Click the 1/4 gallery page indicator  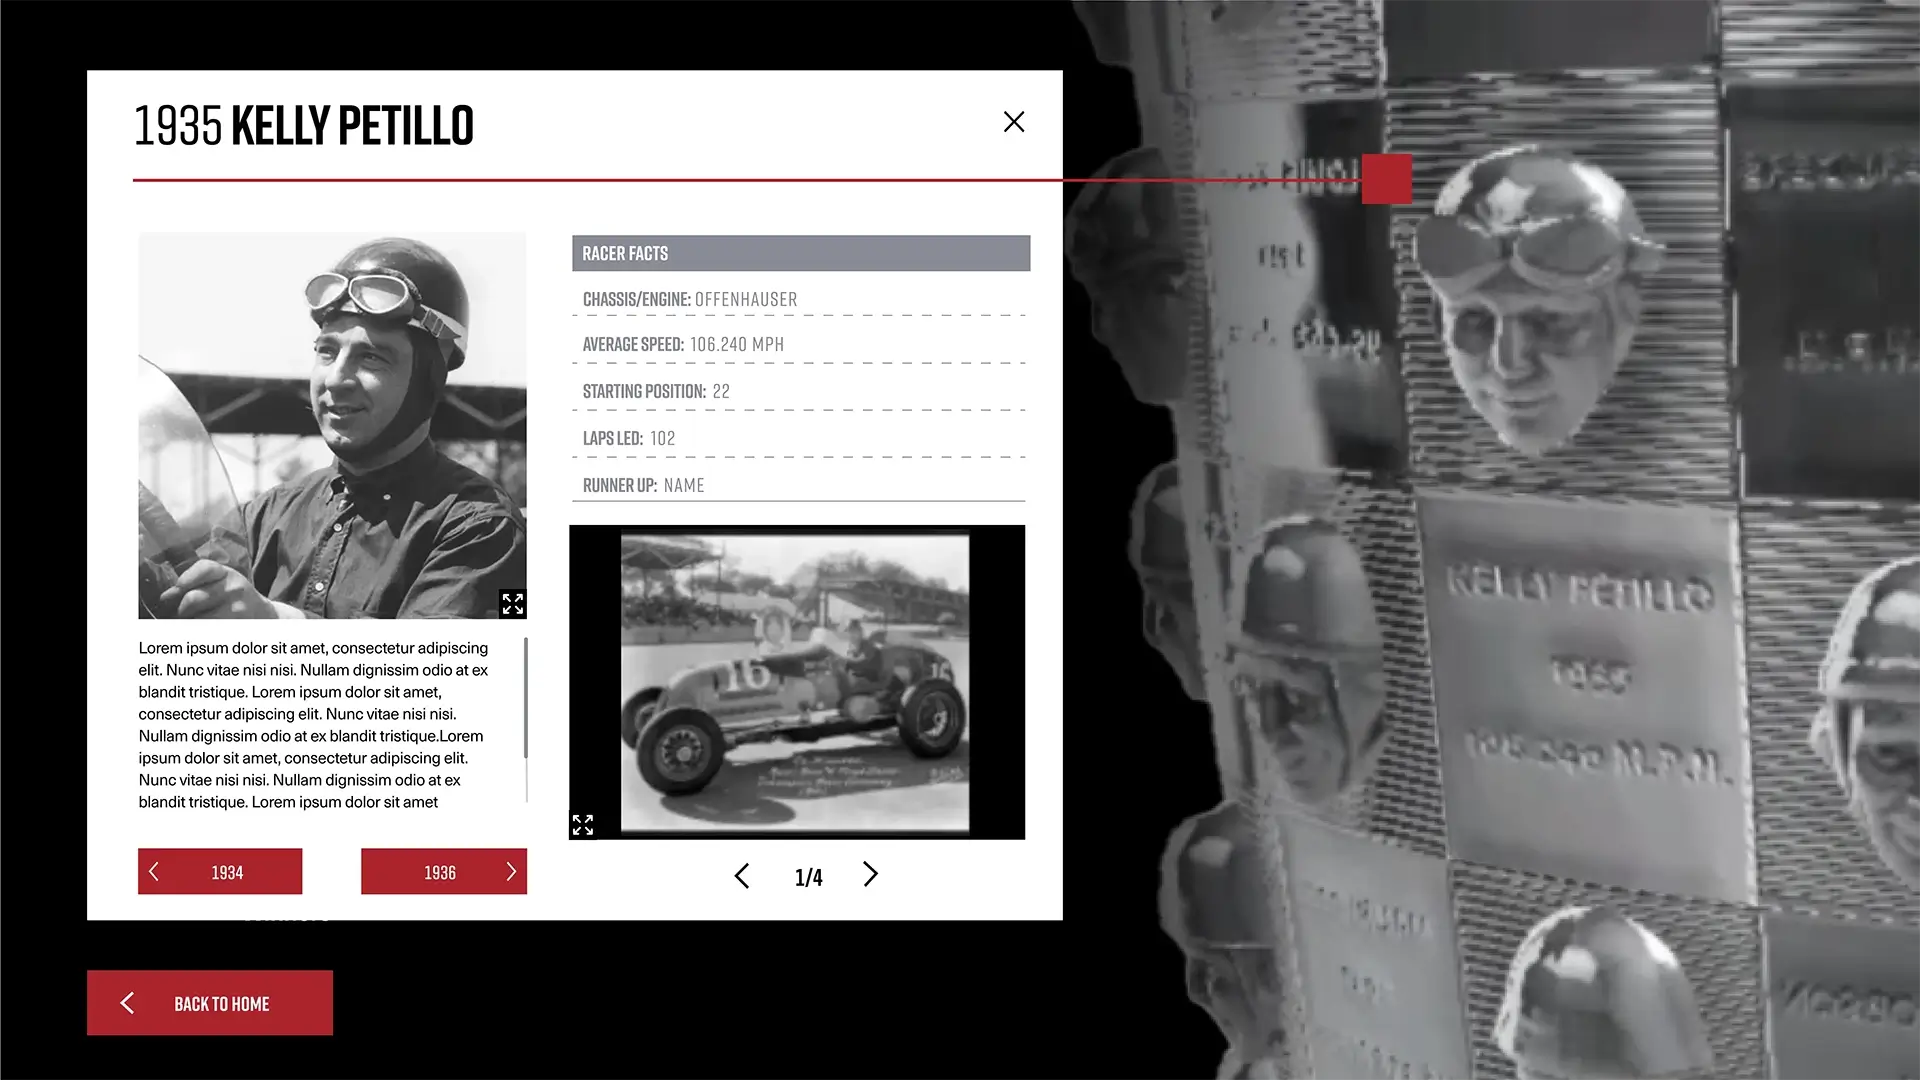(808, 878)
